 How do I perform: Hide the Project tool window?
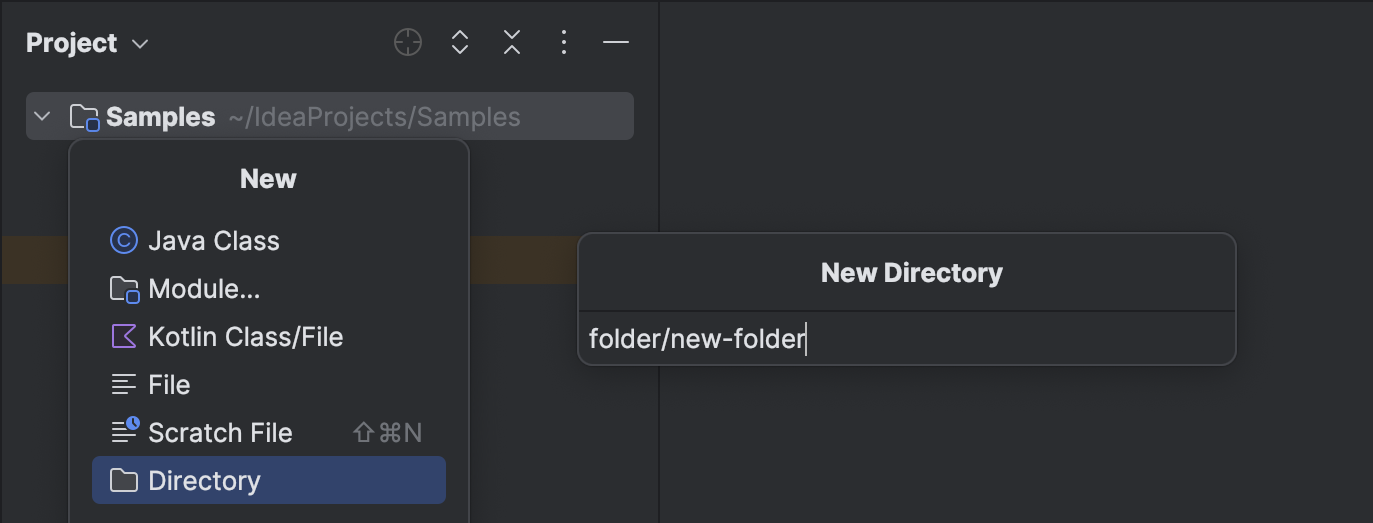pyautogui.click(x=616, y=43)
